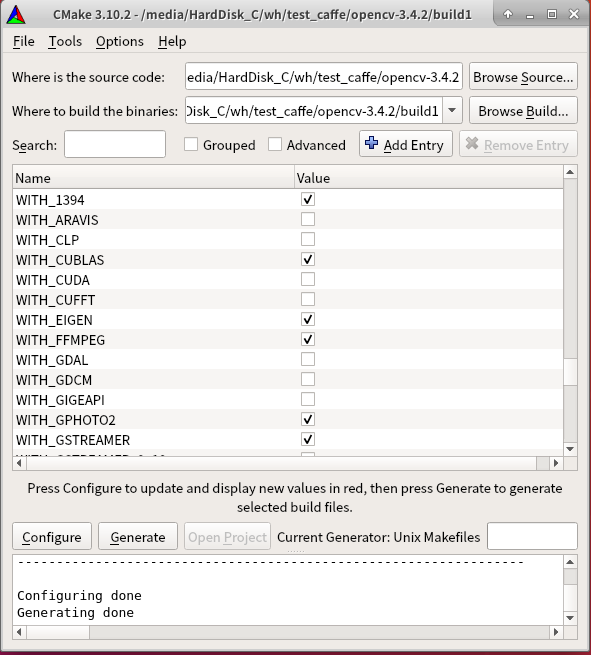Uncheck WITH_EIGEN option

pos(308,319)
